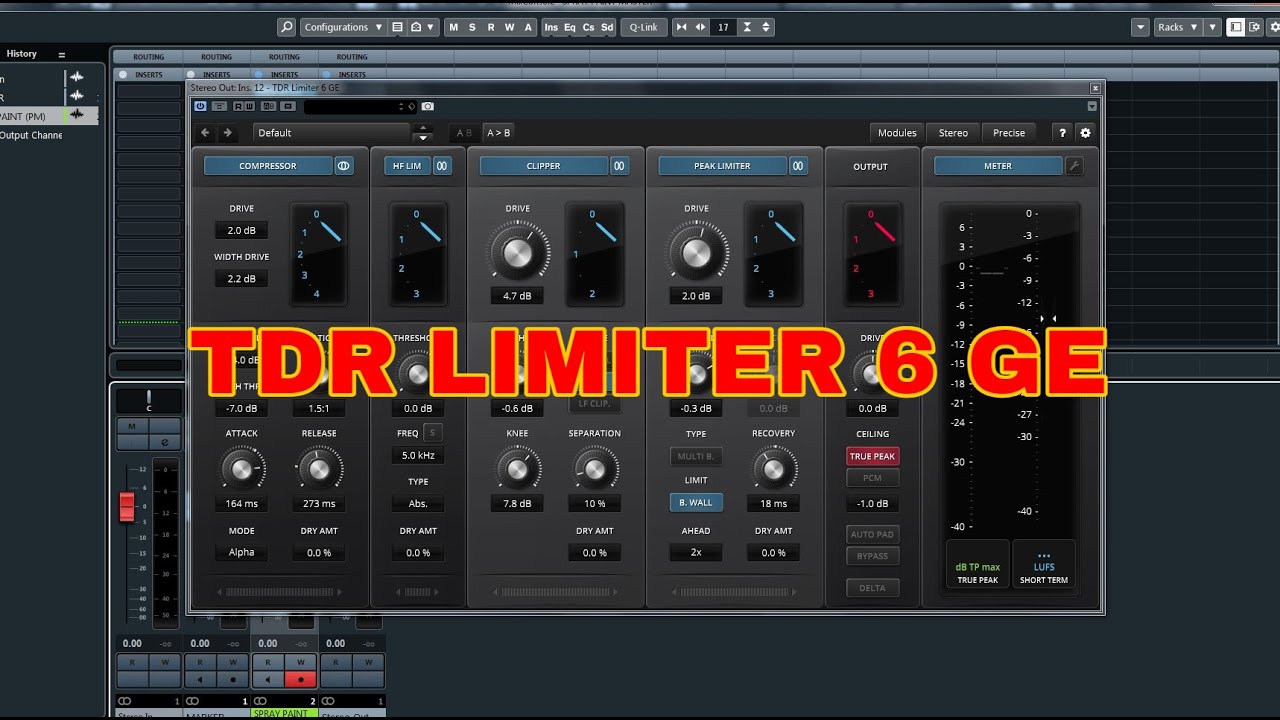The image size is (1280, 720).
Task: Show Eq rack section
Action: pyautogui.click(x=570, y=27)
